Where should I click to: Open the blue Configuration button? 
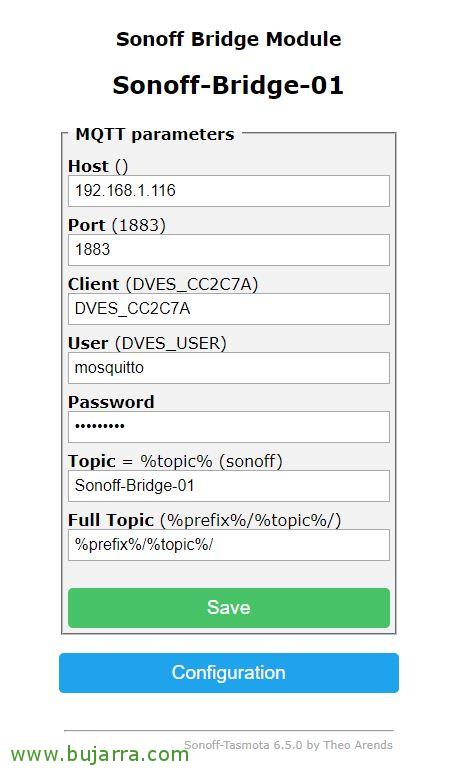coord(229,673)
